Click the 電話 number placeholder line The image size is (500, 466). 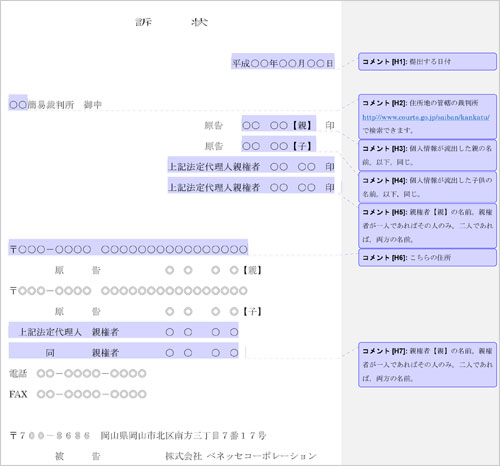click(x=78, y=373)
